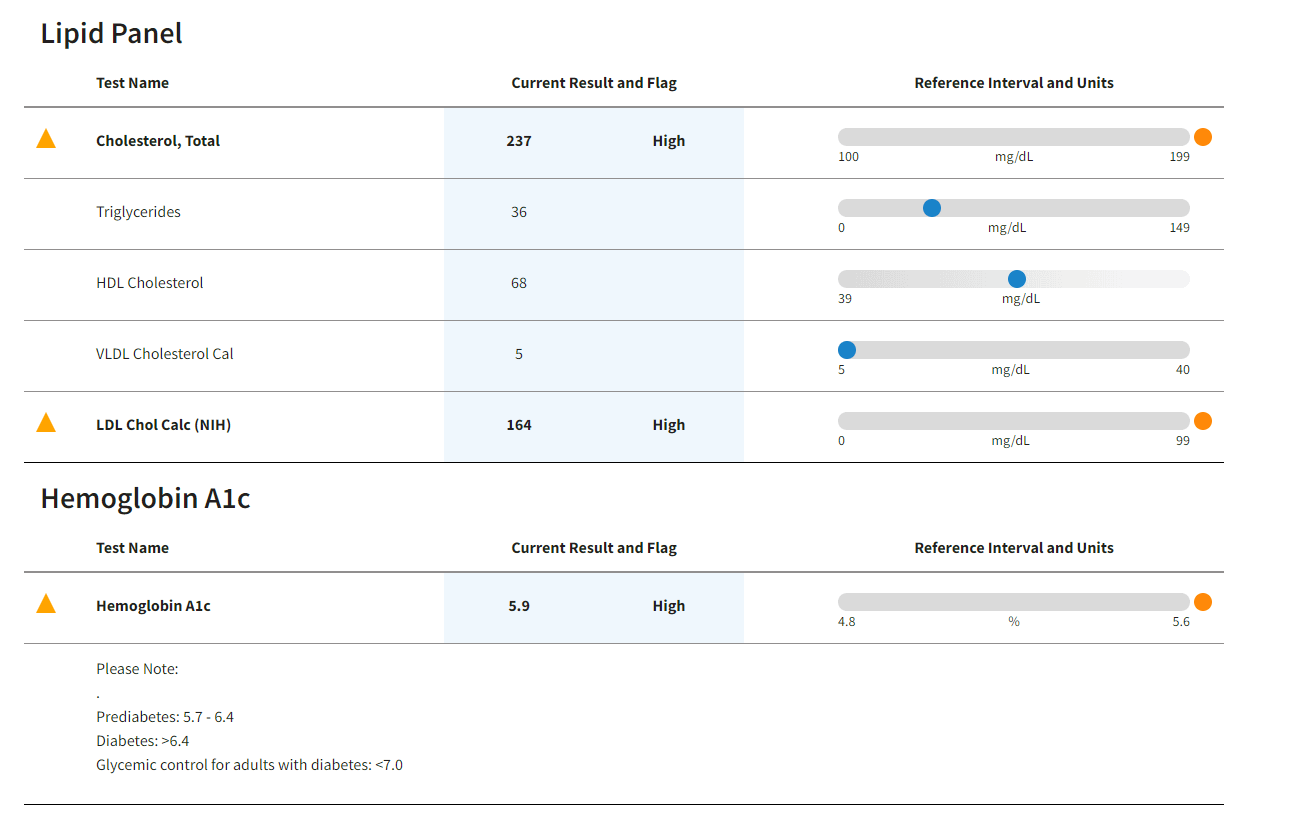Click the Hemoglobin A1c section heading
This screenshot has height=839, width=1290.
coord(146,498)
